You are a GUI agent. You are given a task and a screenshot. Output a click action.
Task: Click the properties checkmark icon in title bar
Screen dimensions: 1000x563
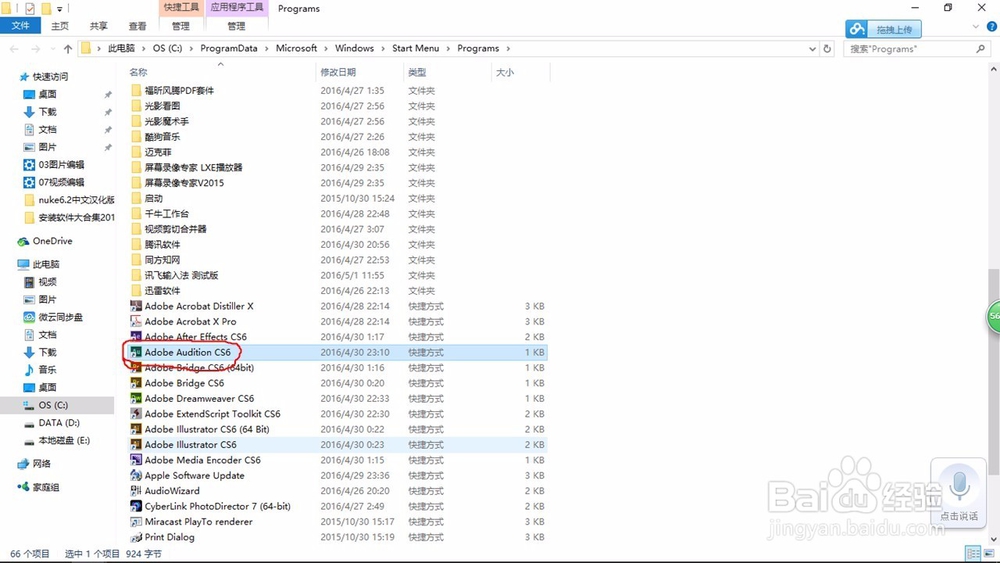tap(29, 8)
